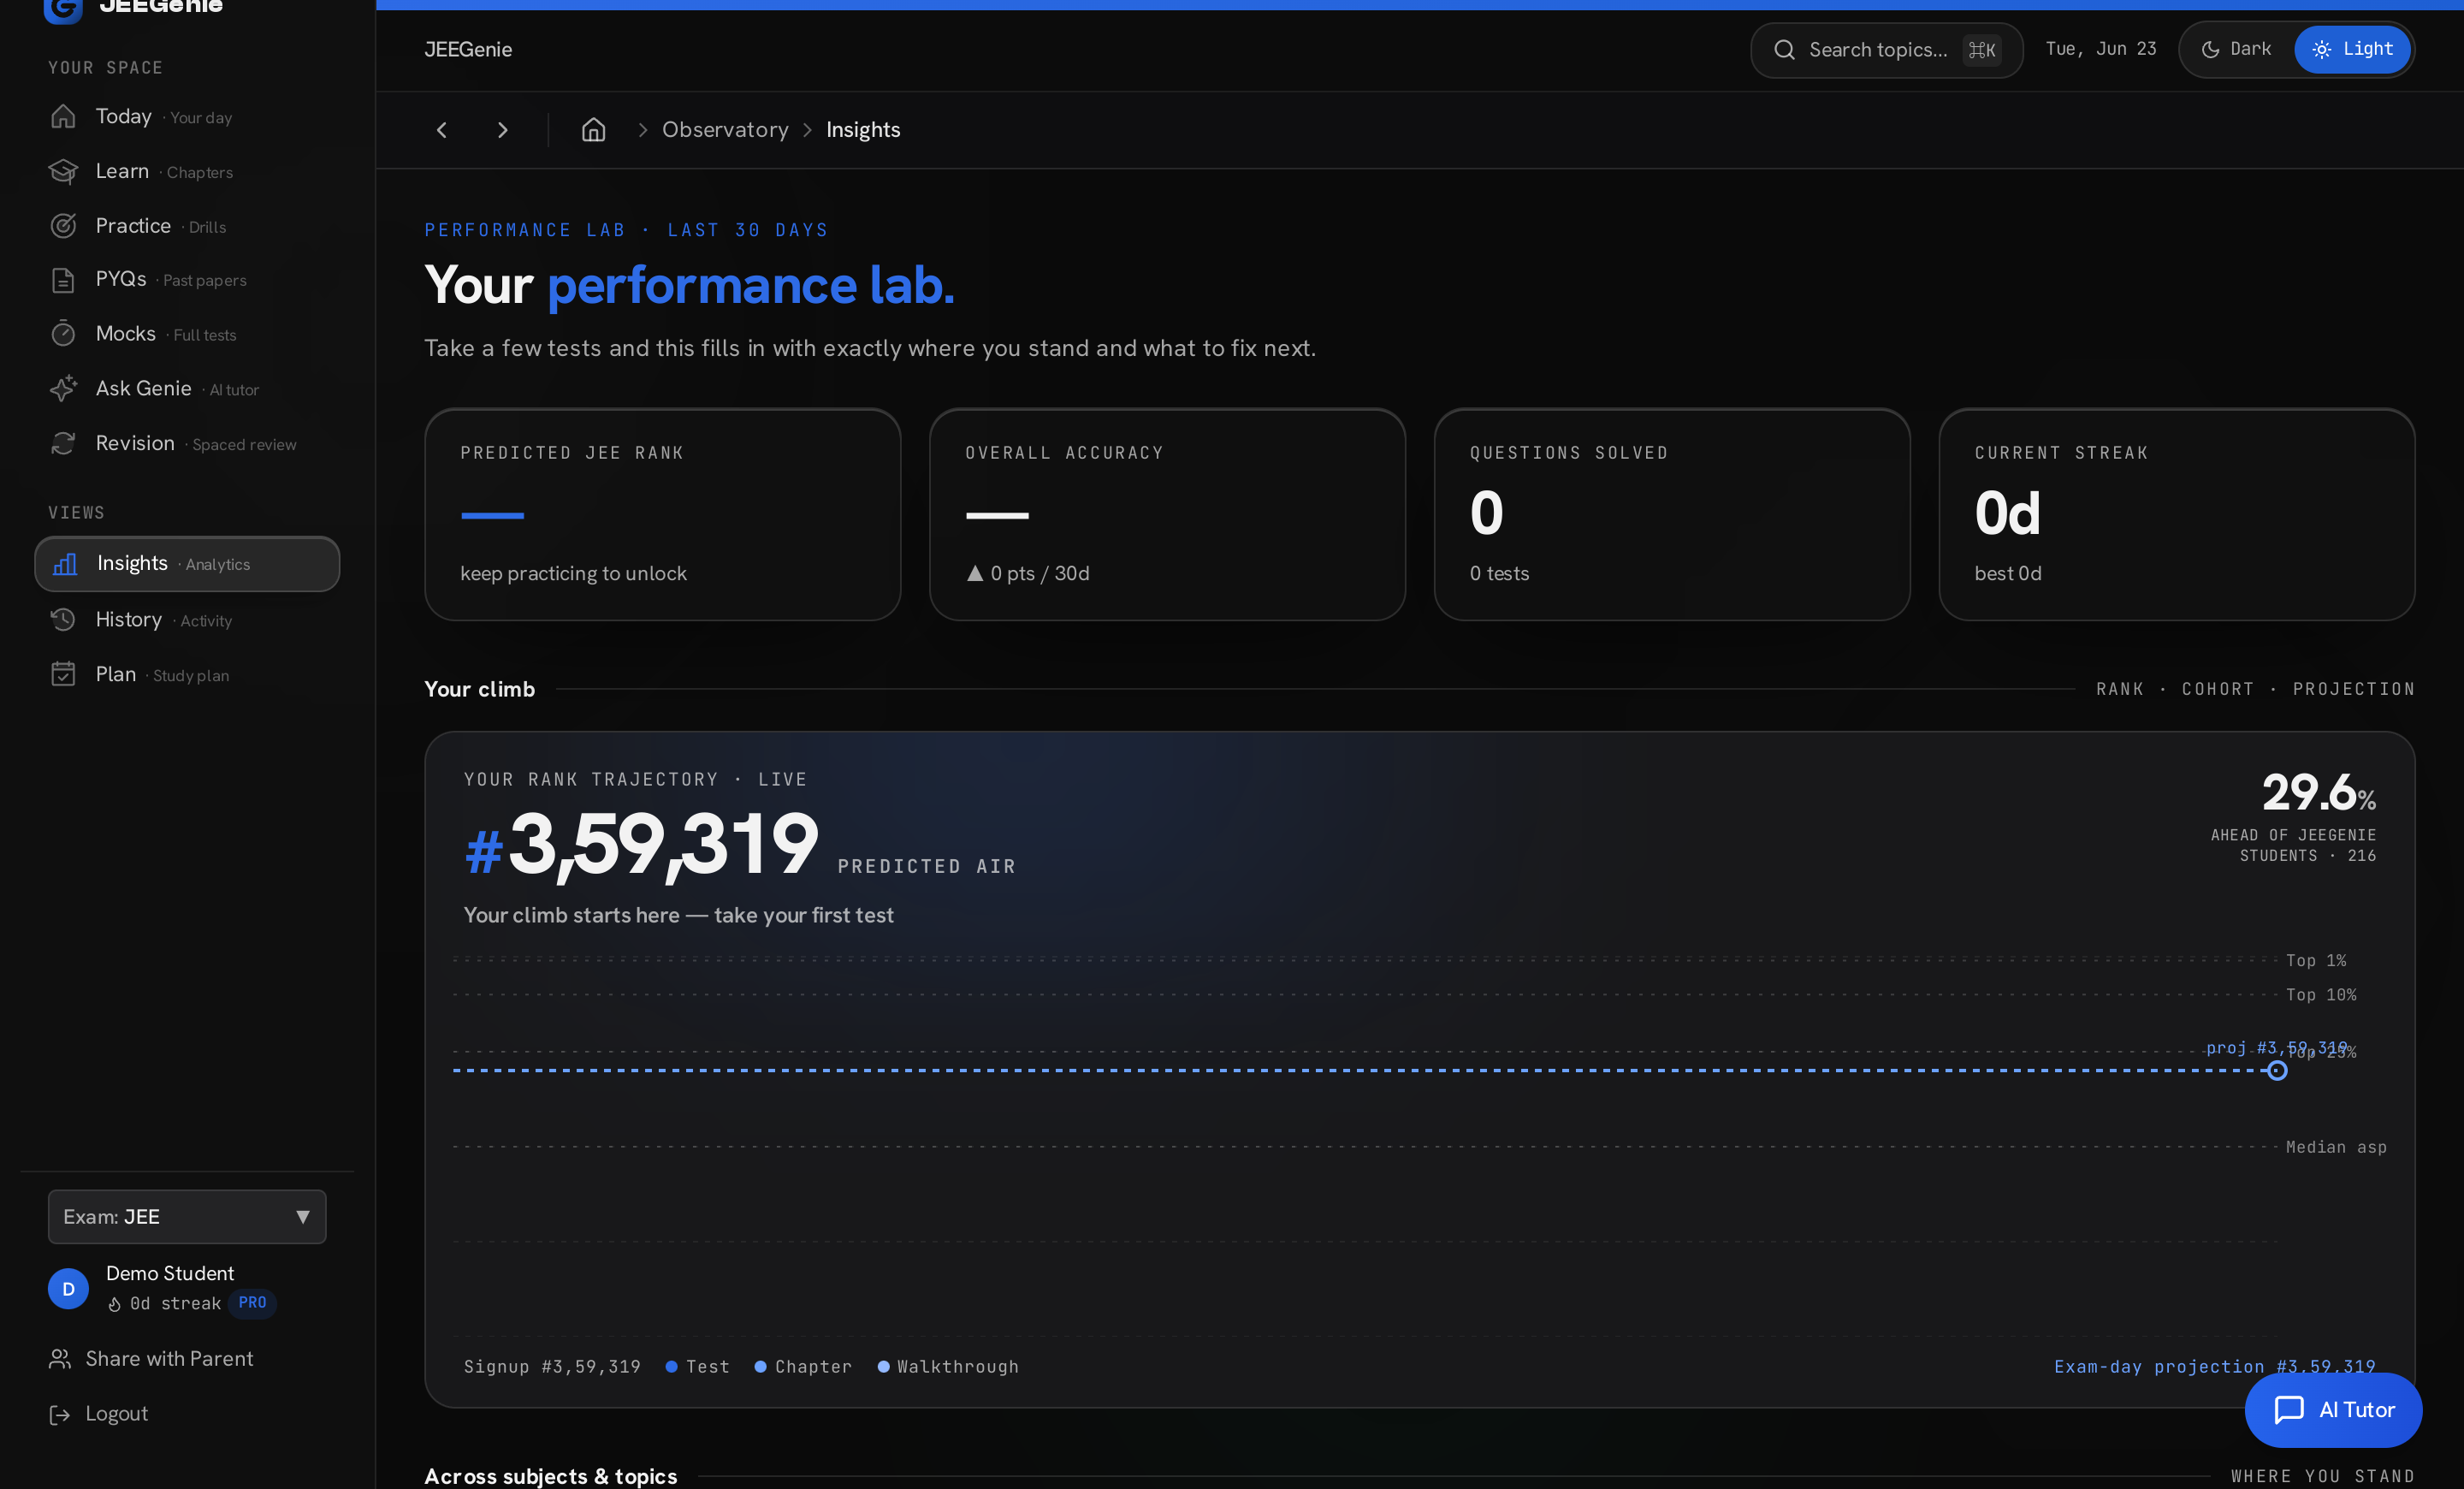Open Revision spaced review
Viewport: 2464px width, 1489px height.
pos(187,443)
